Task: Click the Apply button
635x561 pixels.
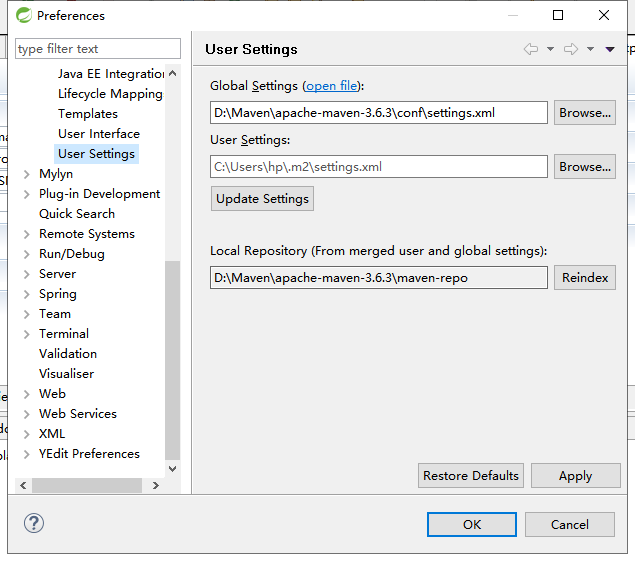Action: click(x=575, y=476)
